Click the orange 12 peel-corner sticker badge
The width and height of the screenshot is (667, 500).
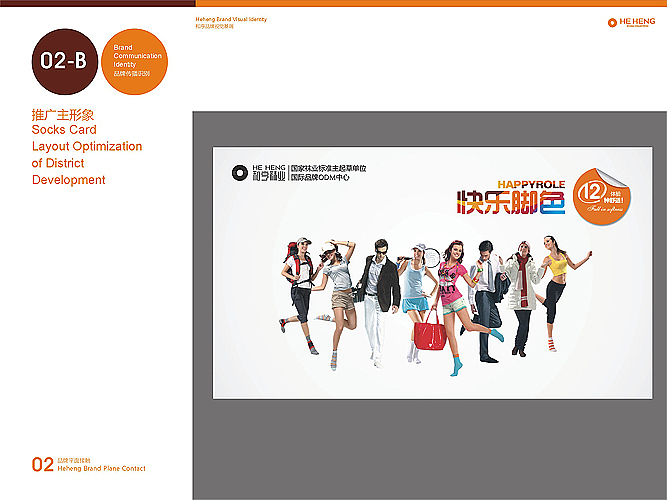602,196
